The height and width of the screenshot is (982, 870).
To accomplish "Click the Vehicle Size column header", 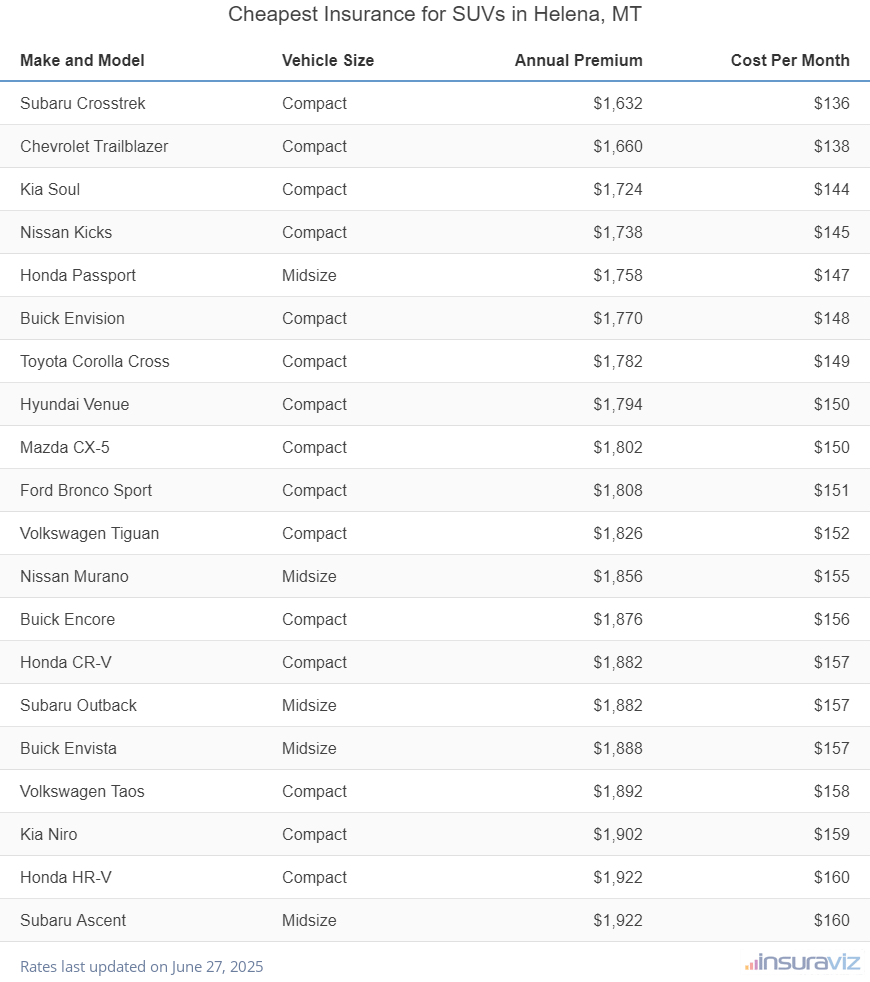I will [328, 60].
